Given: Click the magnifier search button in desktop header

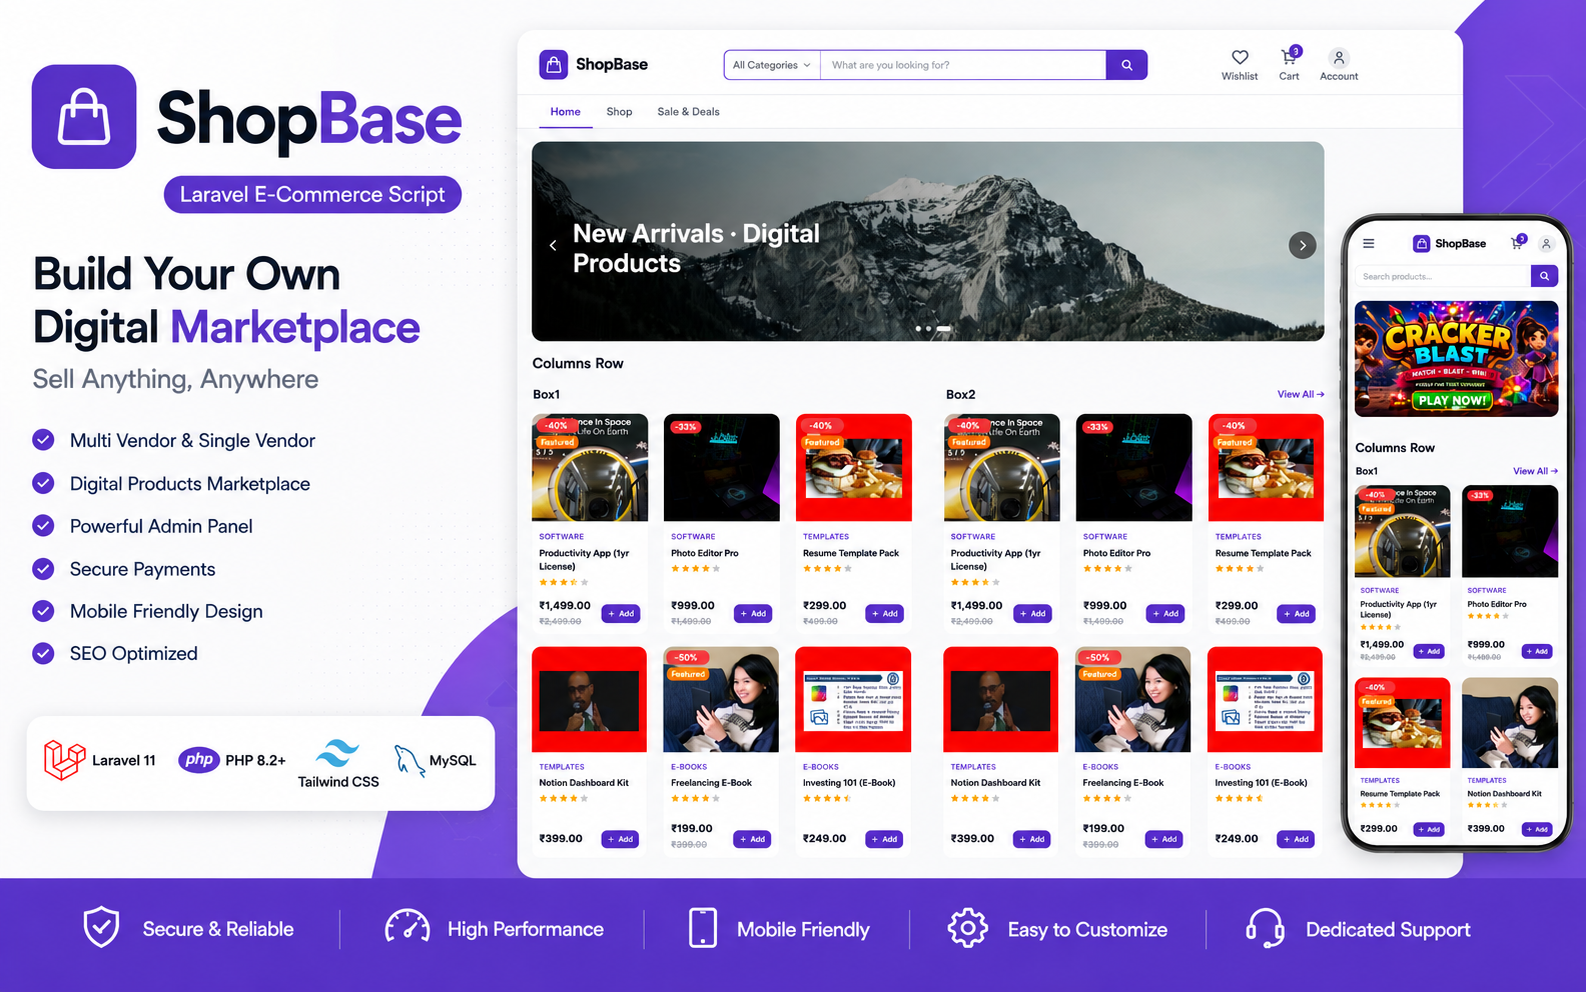Looking at the screenshot, I should pos(1126,65).
